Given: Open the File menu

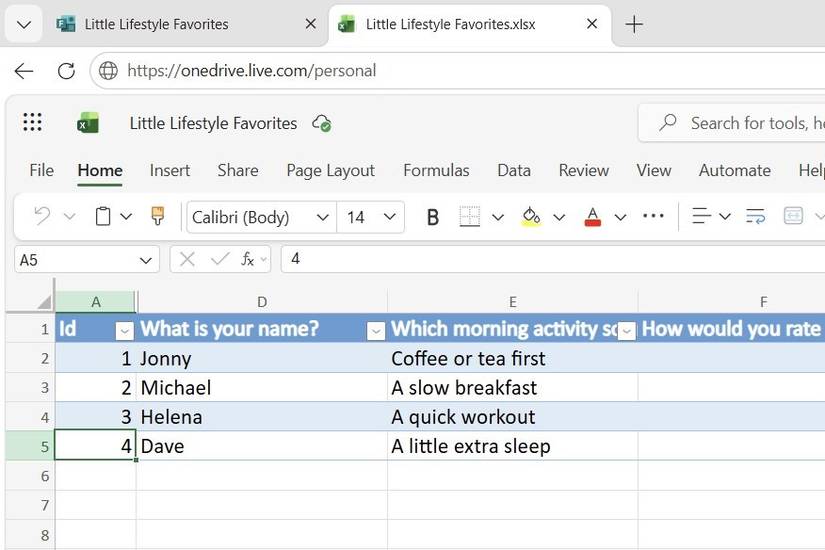Looking at the screenshot, I should click(x=42, y=171).
